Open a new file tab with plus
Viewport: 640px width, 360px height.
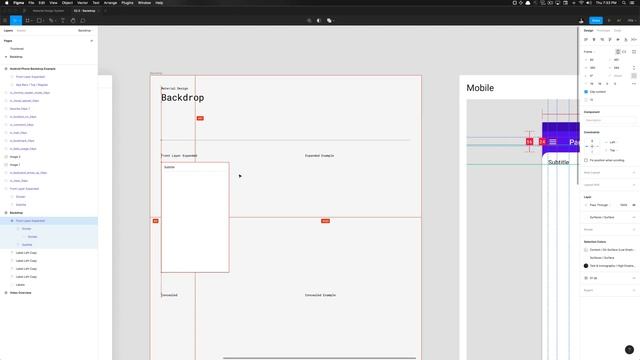point(105,11)
